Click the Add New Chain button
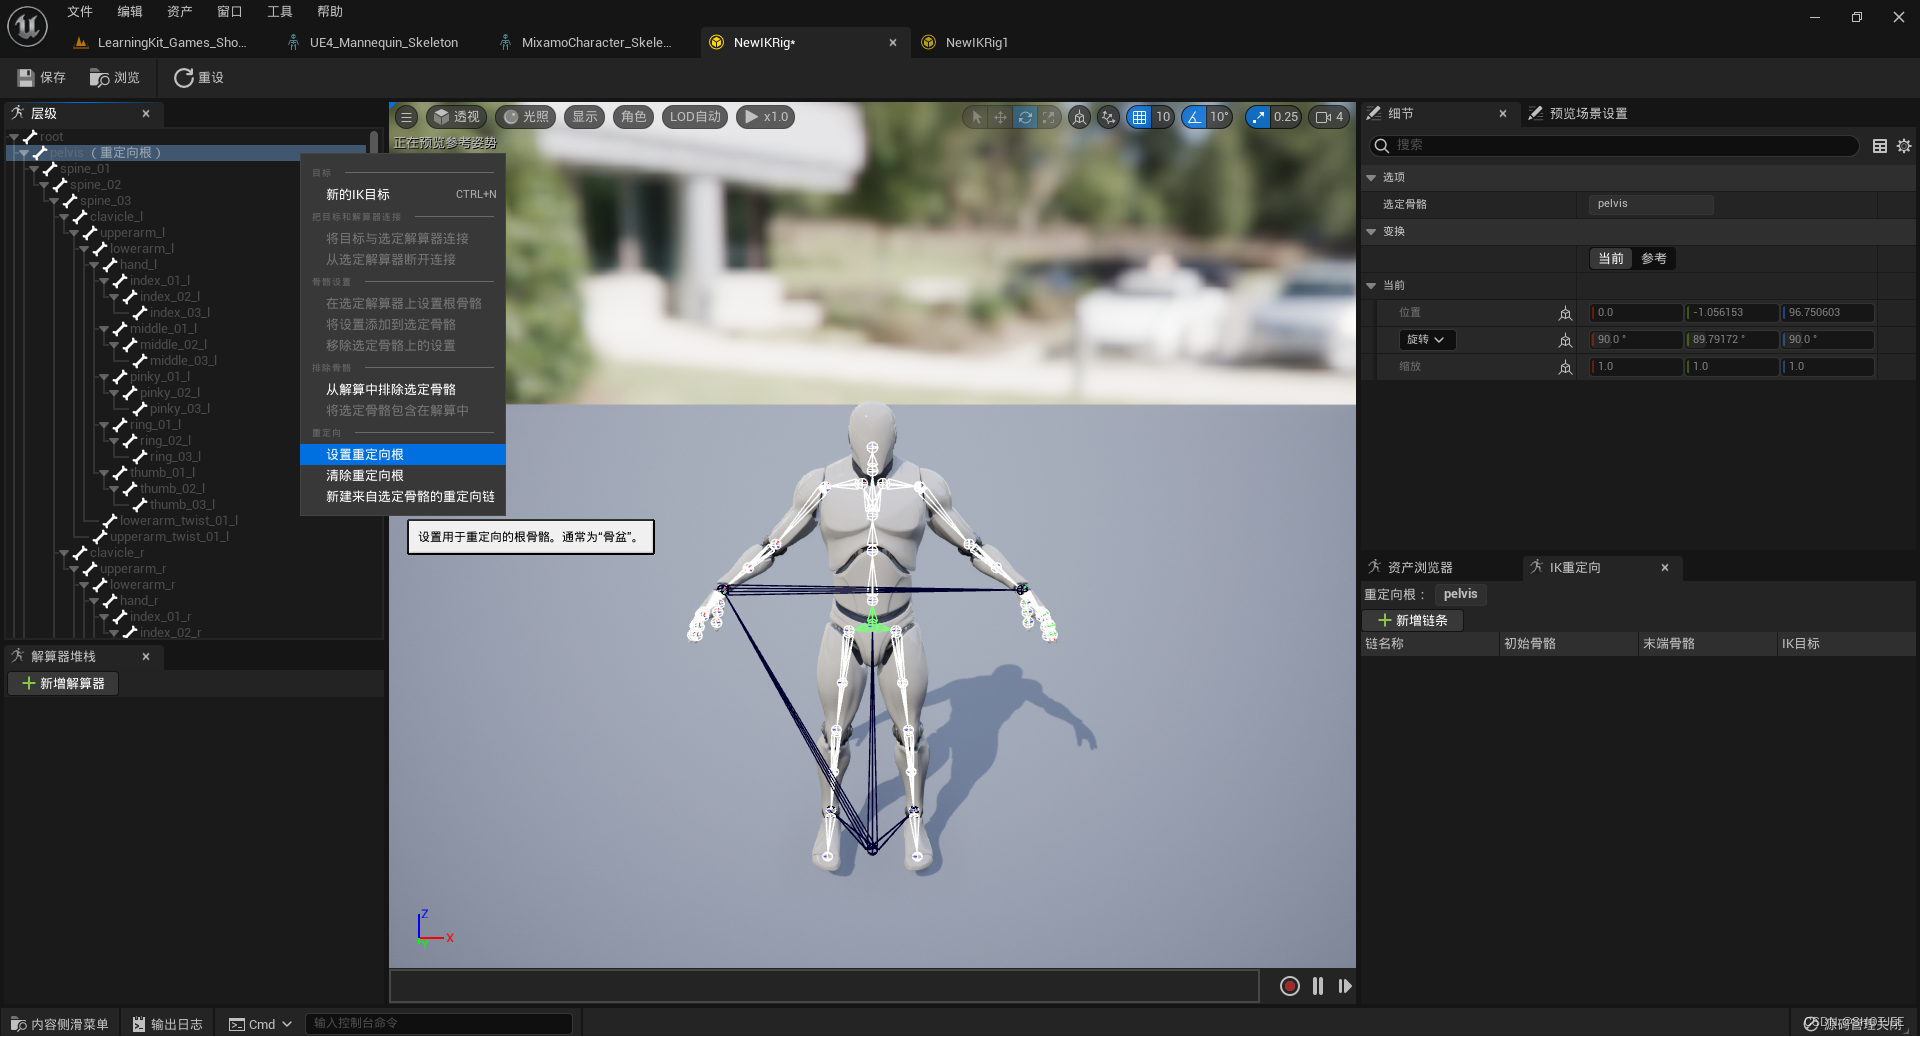1920x1037 pixels. click(x=1413, y=620)
